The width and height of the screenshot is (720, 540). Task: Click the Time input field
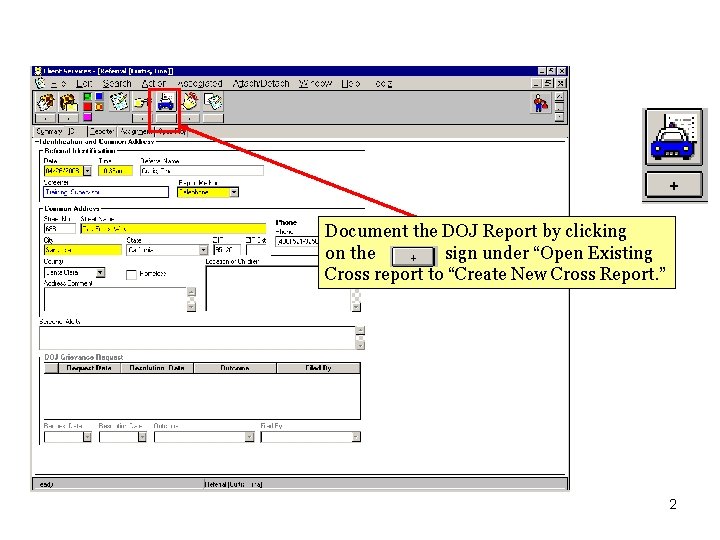[x=115, y=171]
